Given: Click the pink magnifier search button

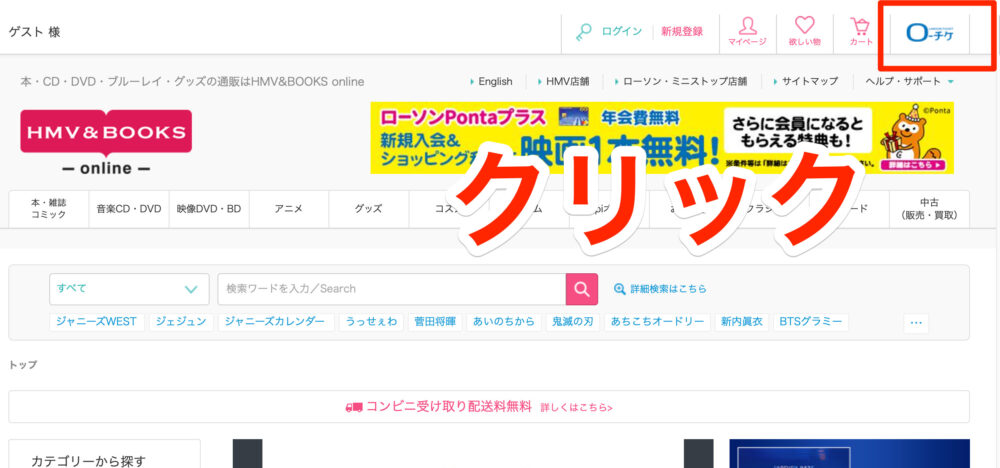Looking at the screenshot, I should (x=582, y=289).
